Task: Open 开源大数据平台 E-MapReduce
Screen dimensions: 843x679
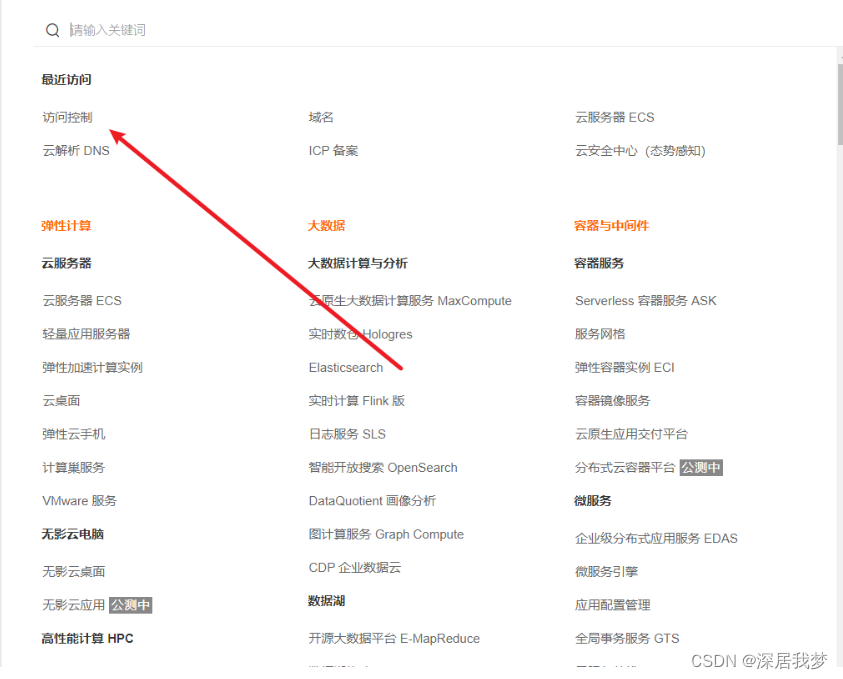Action: coord(394,638)
